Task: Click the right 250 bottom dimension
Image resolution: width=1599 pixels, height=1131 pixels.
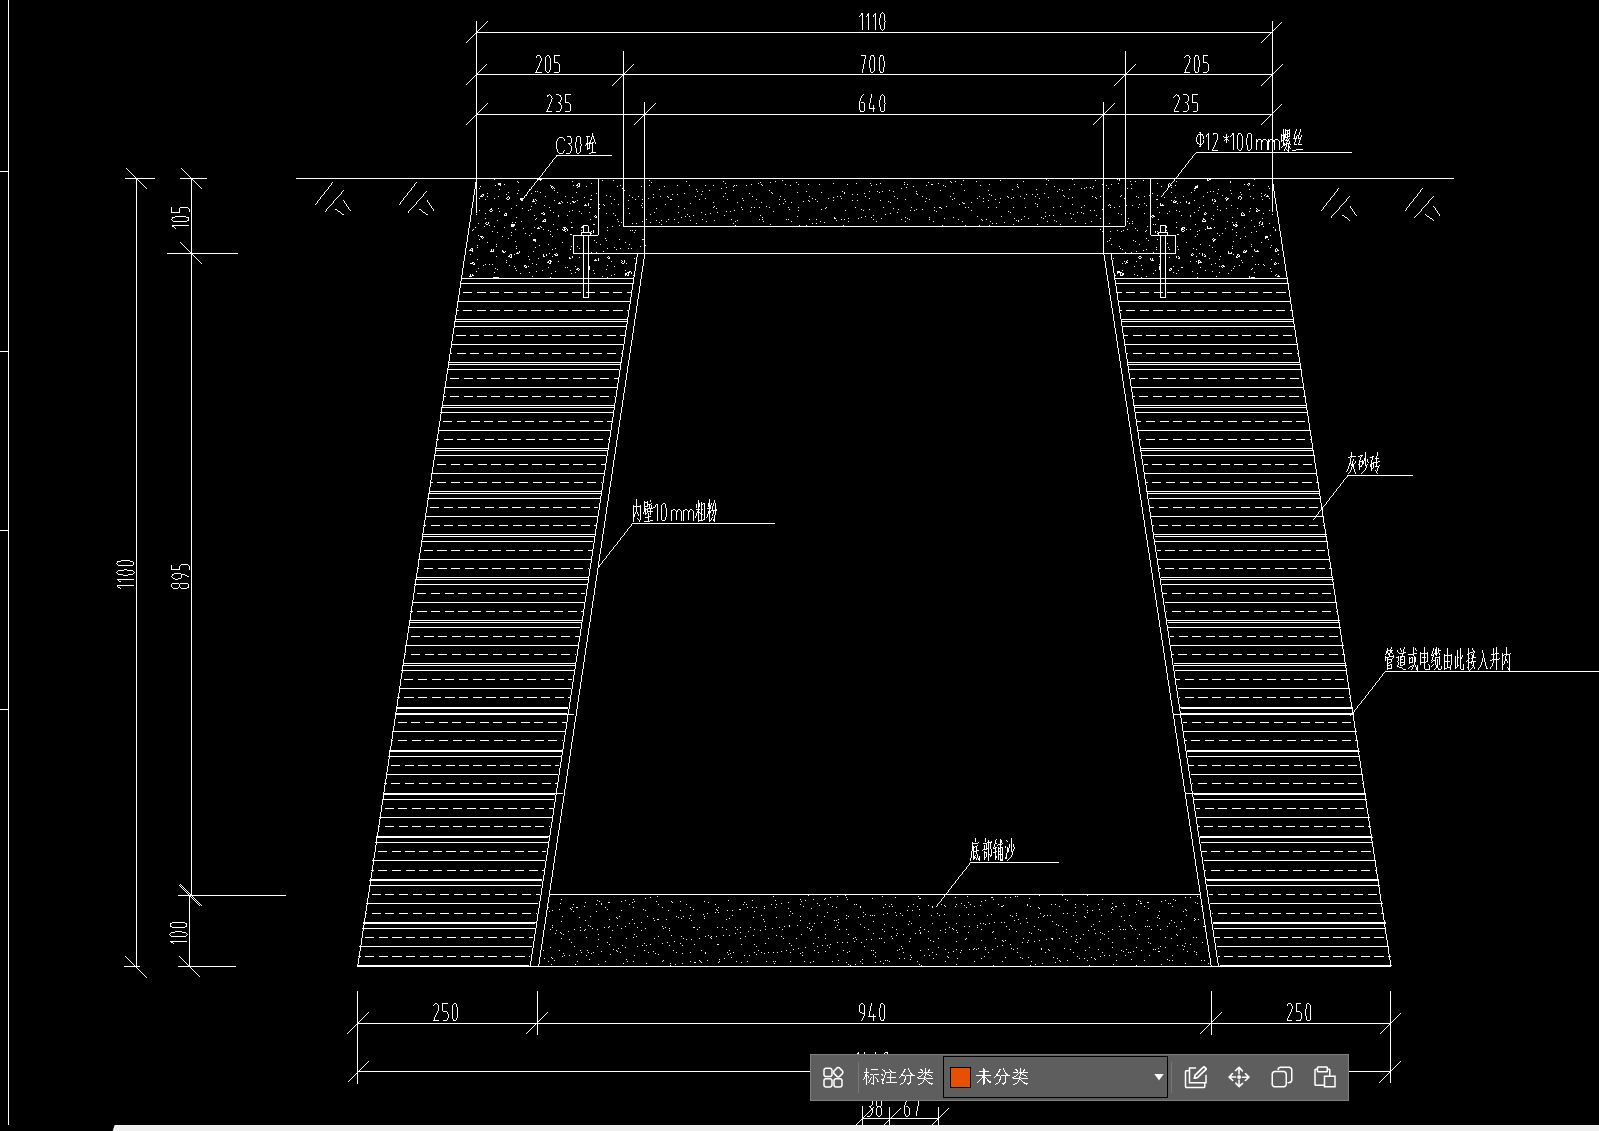Action: click(1299, 1012)
